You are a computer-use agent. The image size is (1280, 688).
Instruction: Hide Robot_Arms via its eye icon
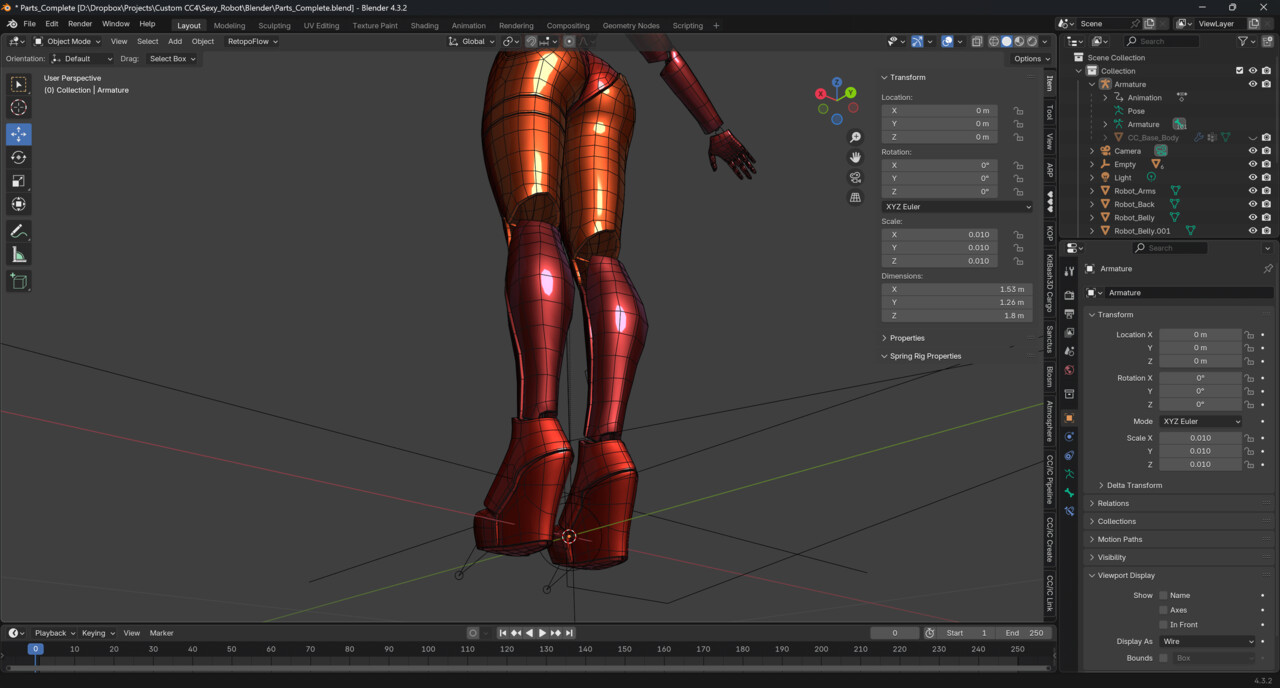[1252, 191]
